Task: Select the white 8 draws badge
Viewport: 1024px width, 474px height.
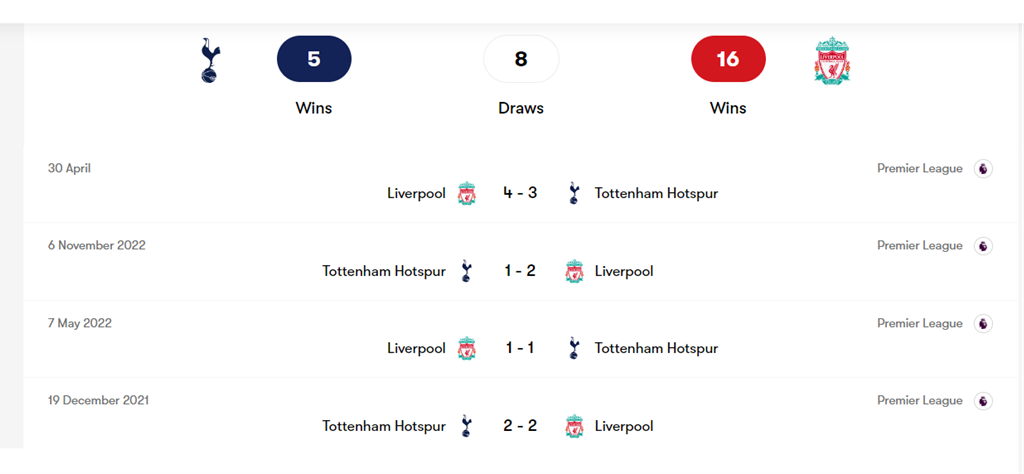Action: 521,59
